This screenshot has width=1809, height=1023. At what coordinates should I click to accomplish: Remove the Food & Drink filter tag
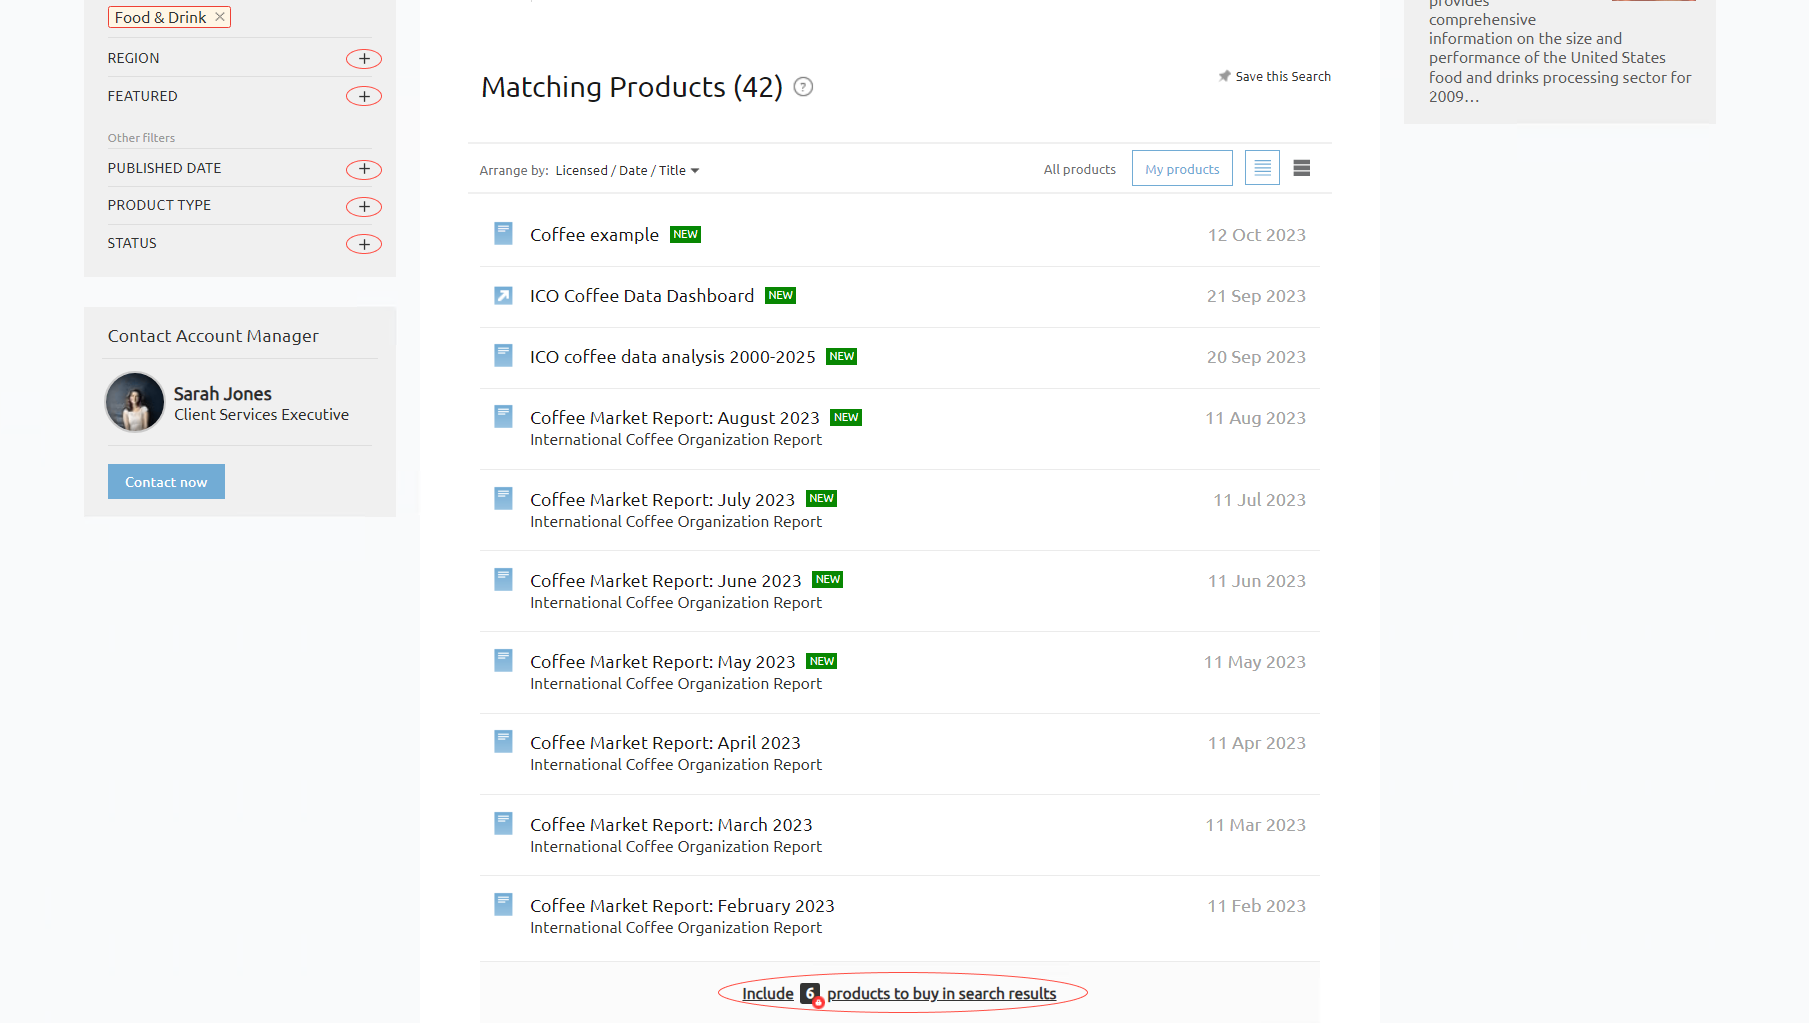(220, 17)
